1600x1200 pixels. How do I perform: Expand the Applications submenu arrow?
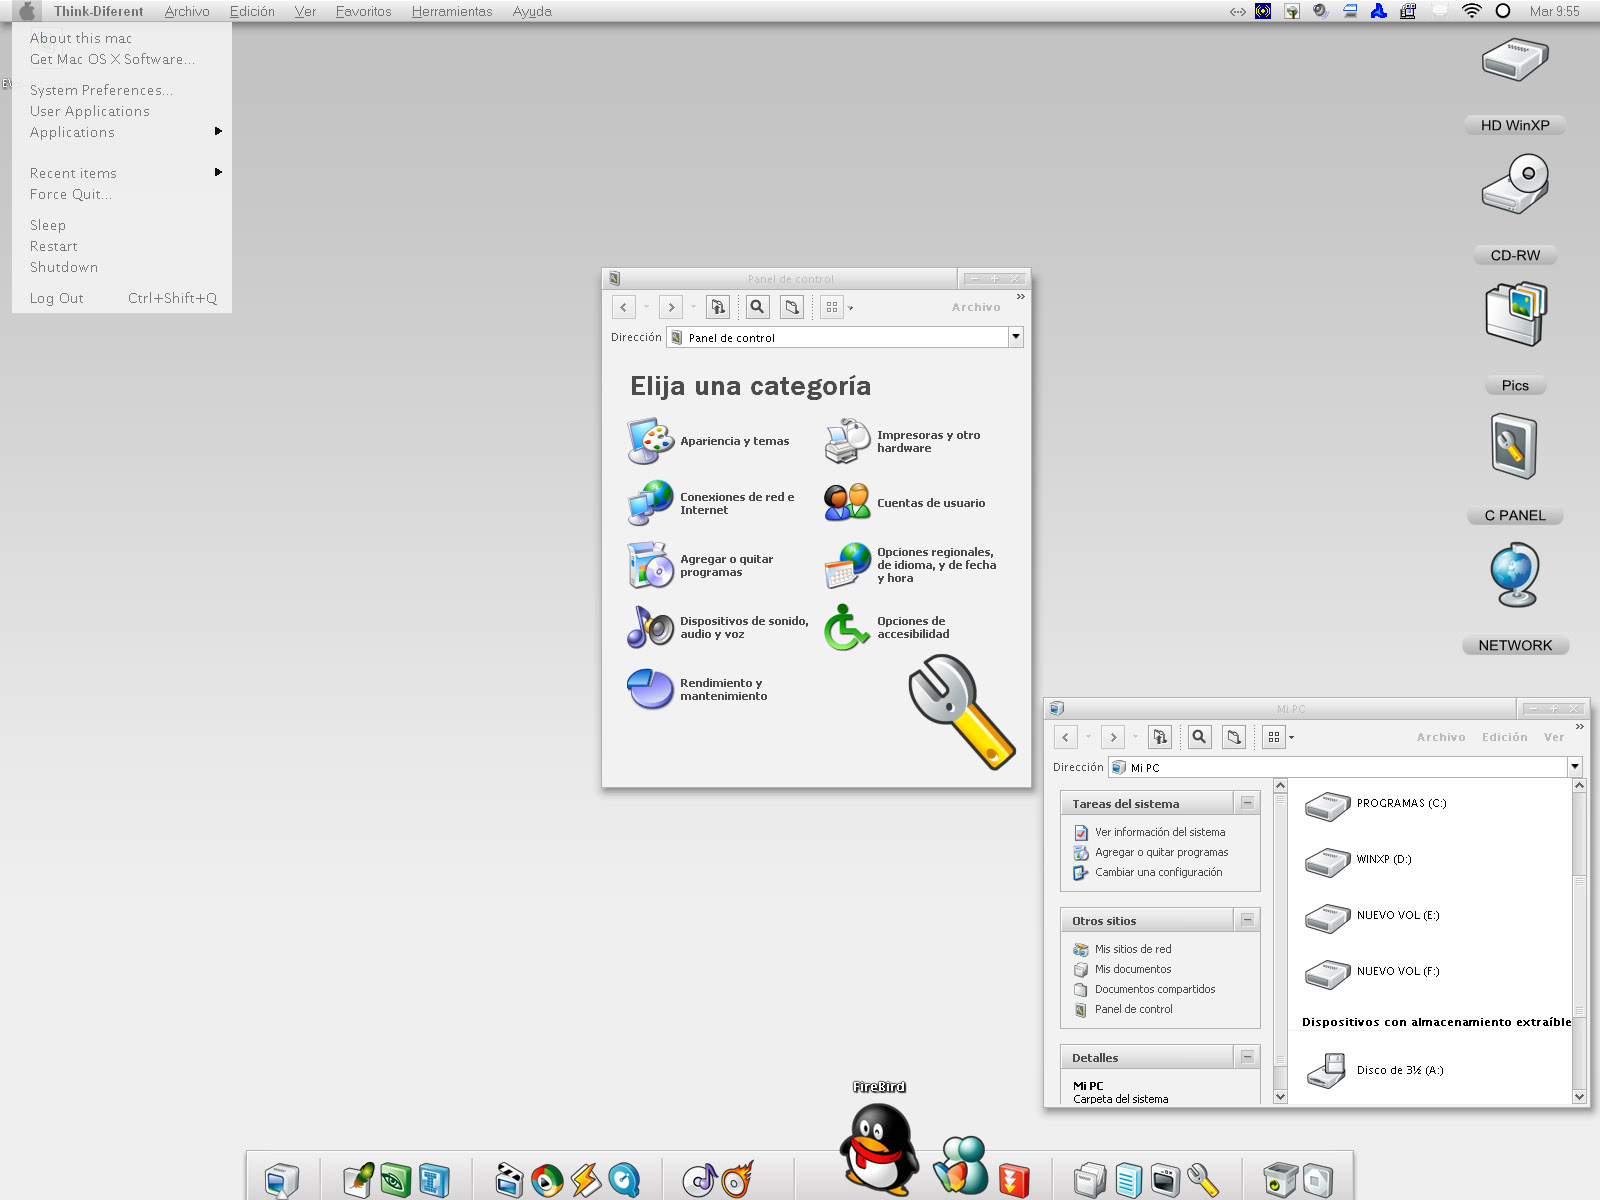click(218, 131)
